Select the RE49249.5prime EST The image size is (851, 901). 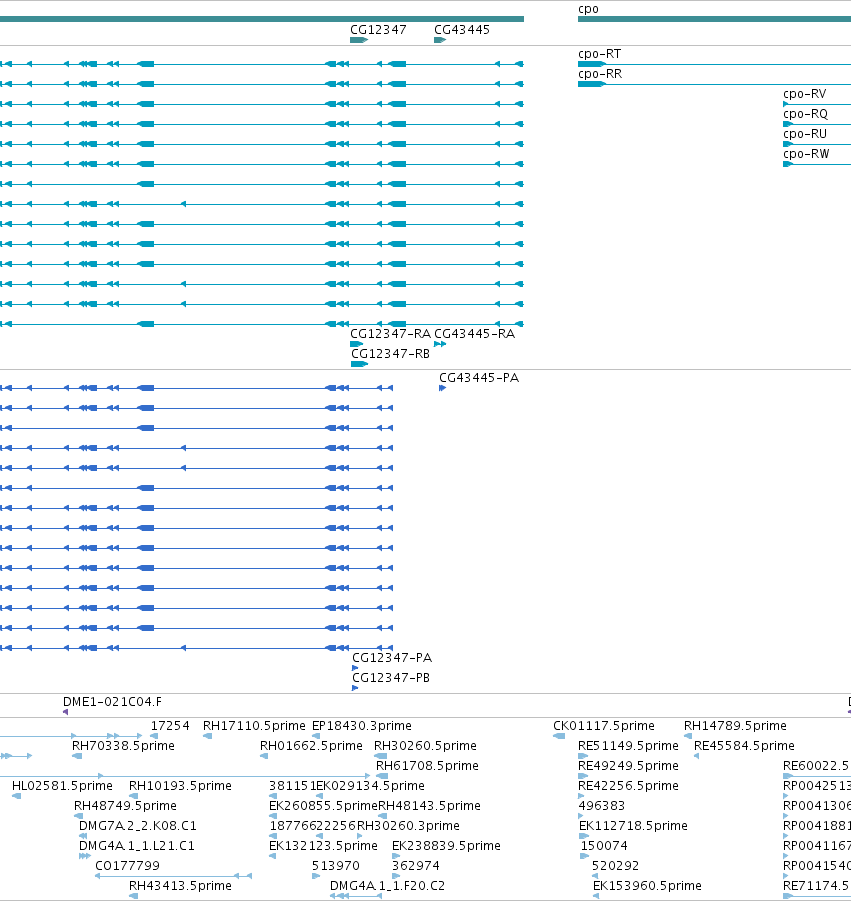(628, 766)
